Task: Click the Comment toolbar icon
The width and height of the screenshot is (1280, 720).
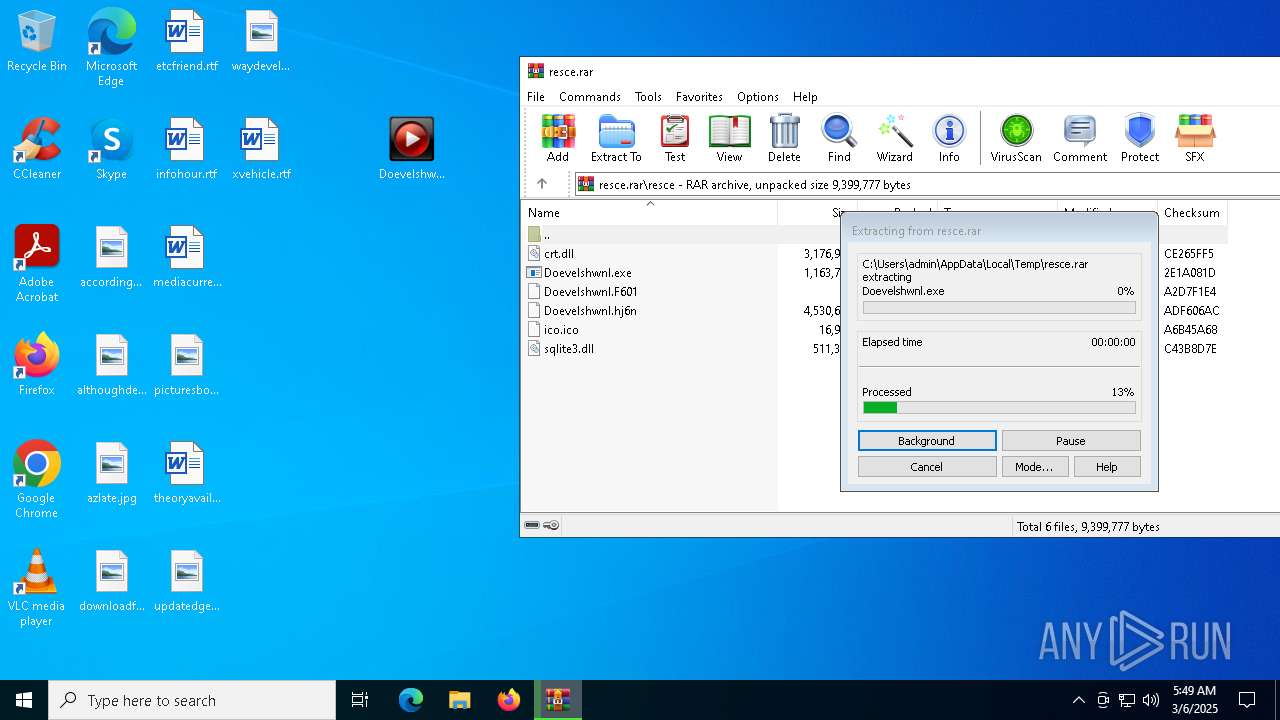Action: (x=1080, y=138)
